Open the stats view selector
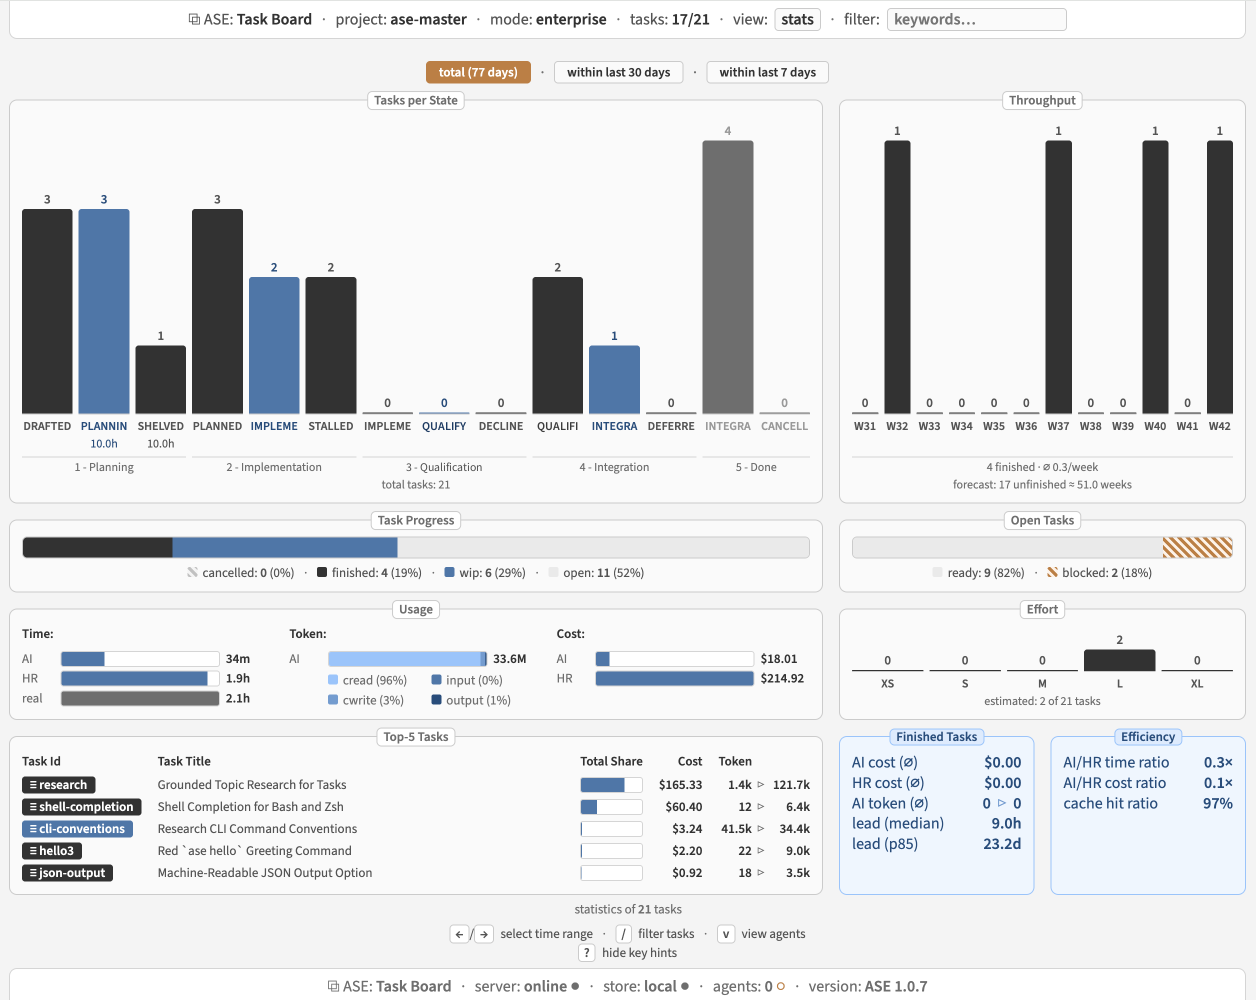Viewport: 1256px width, 1000px height. point(797,19)
